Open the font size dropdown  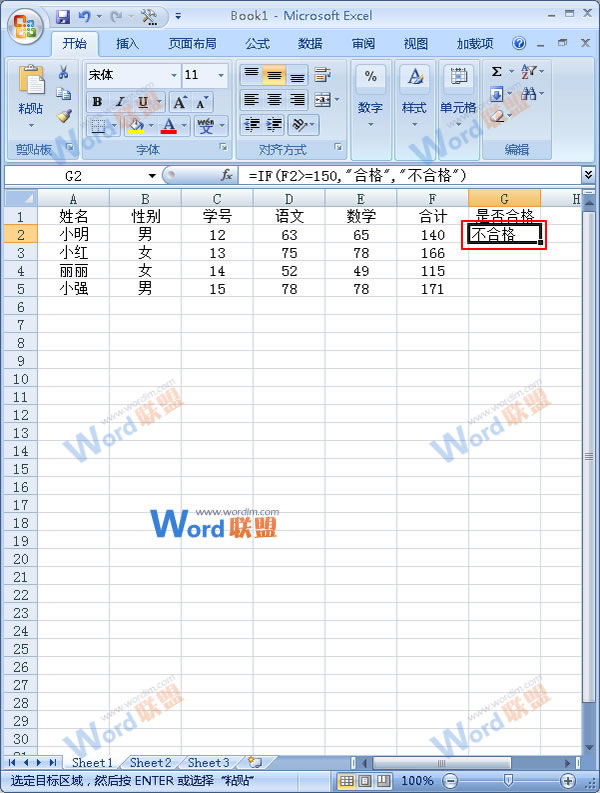click(x=221, y=75)
